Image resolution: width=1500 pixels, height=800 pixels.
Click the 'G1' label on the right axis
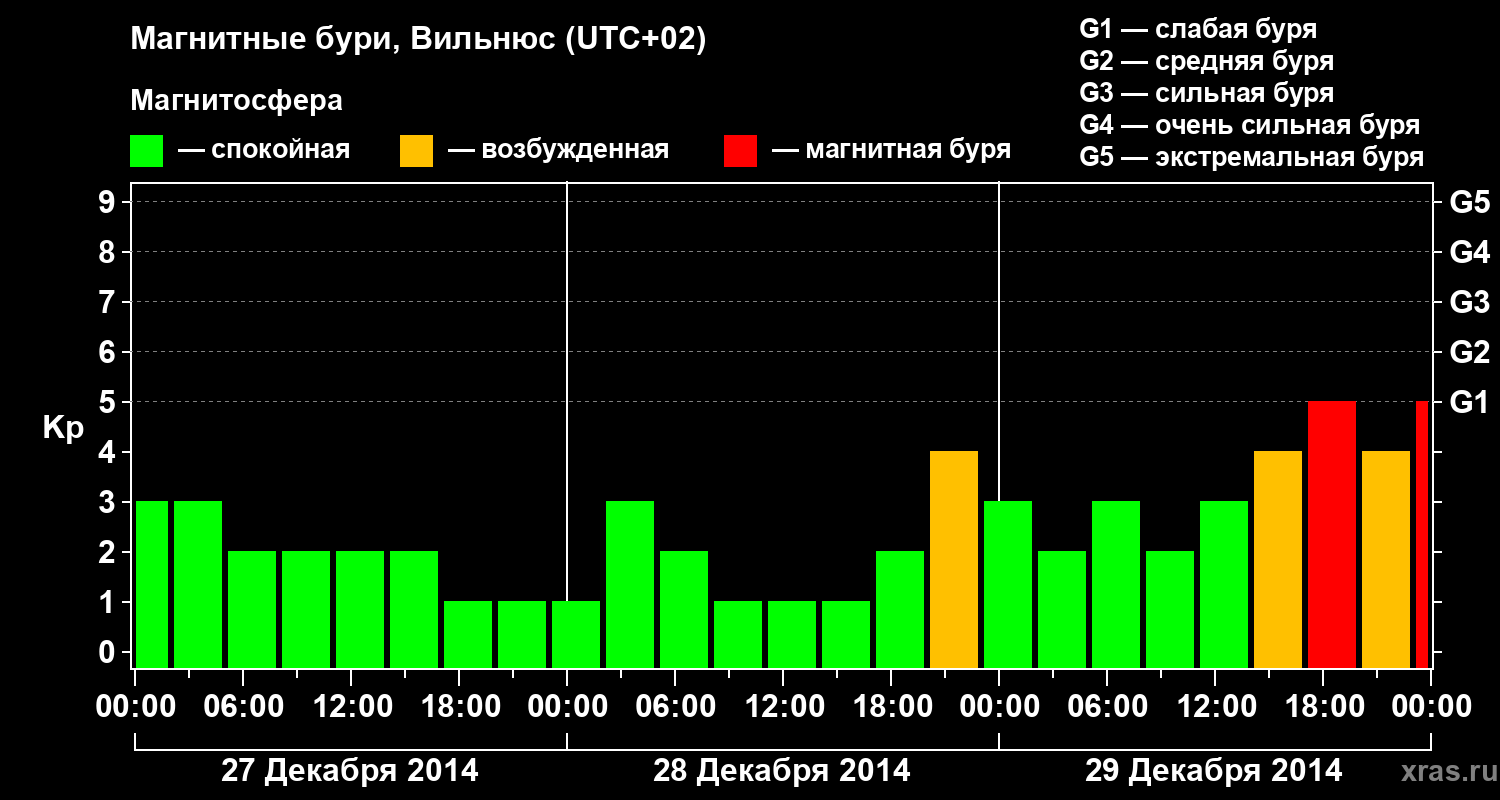click(1469, 402)
